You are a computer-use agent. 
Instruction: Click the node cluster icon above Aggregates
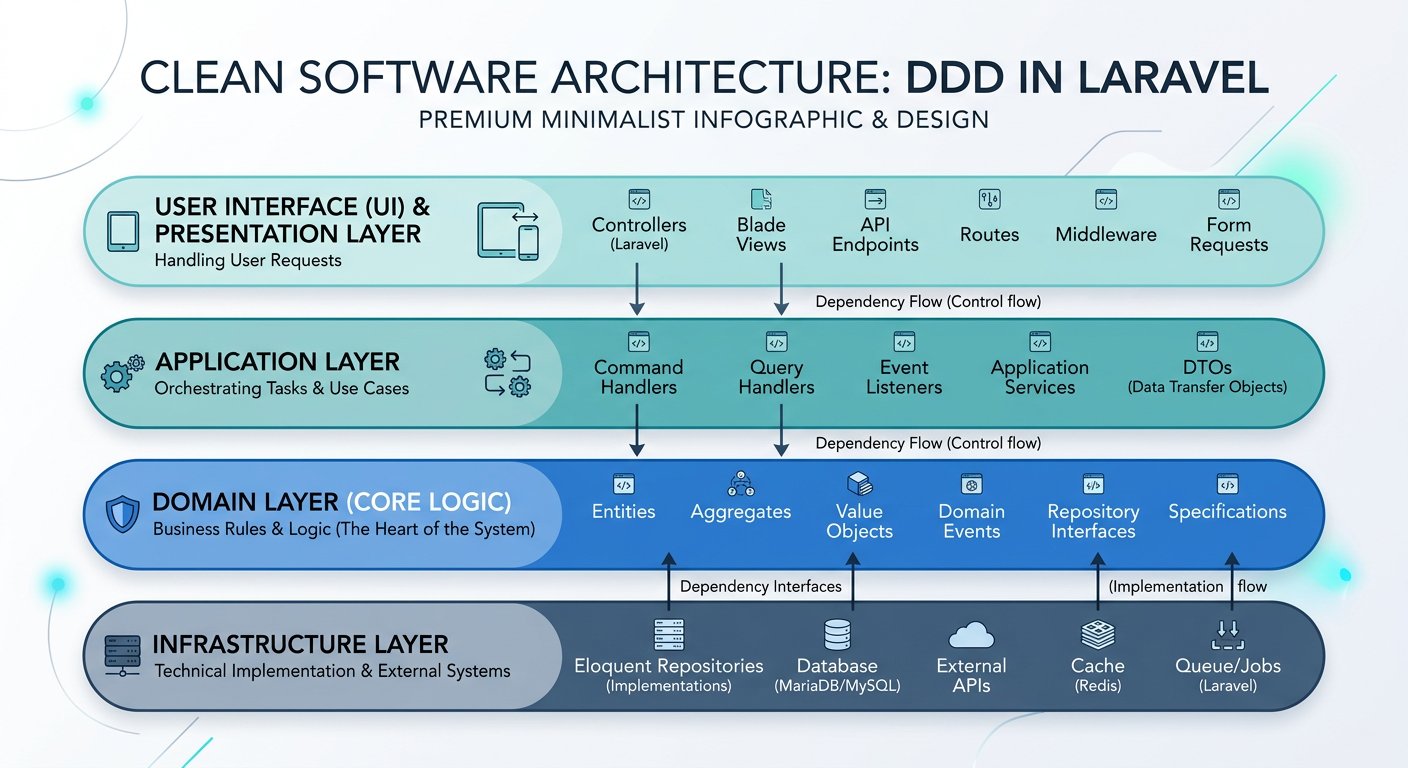[741, 484]
